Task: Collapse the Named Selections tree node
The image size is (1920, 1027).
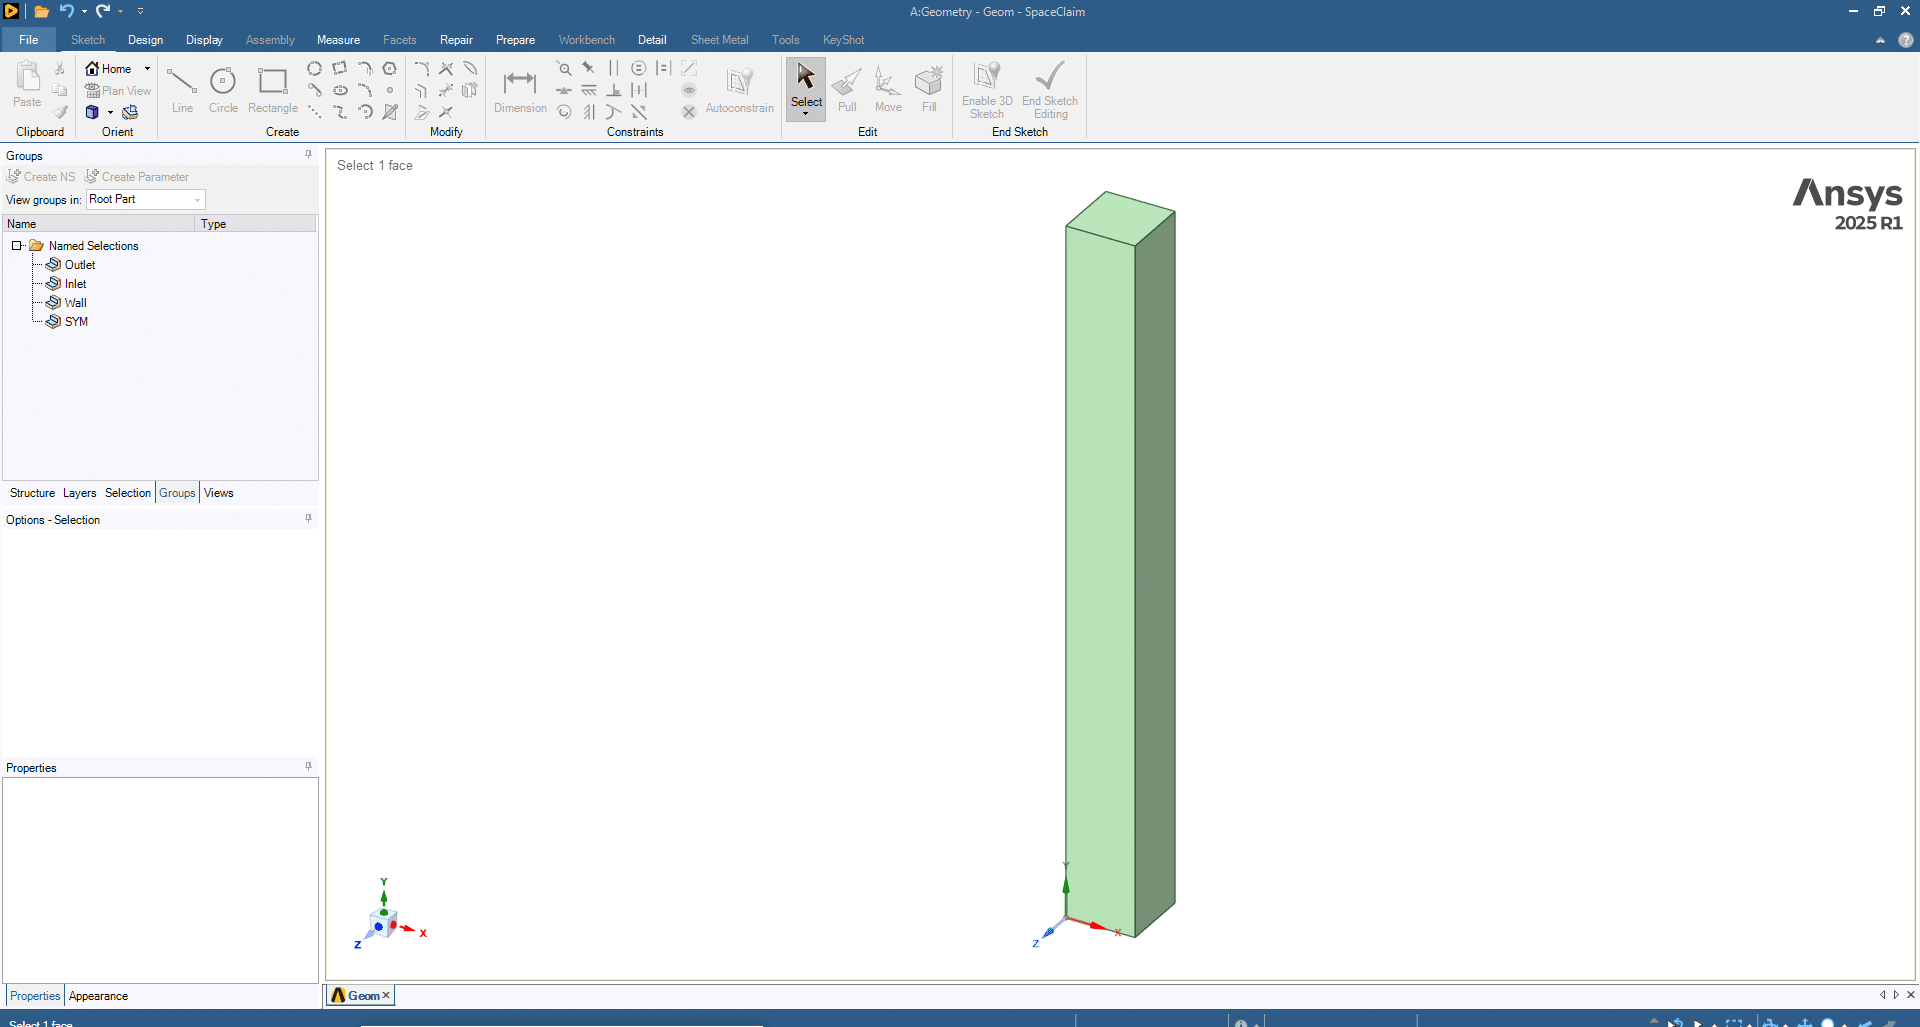Action: (17, 246)
